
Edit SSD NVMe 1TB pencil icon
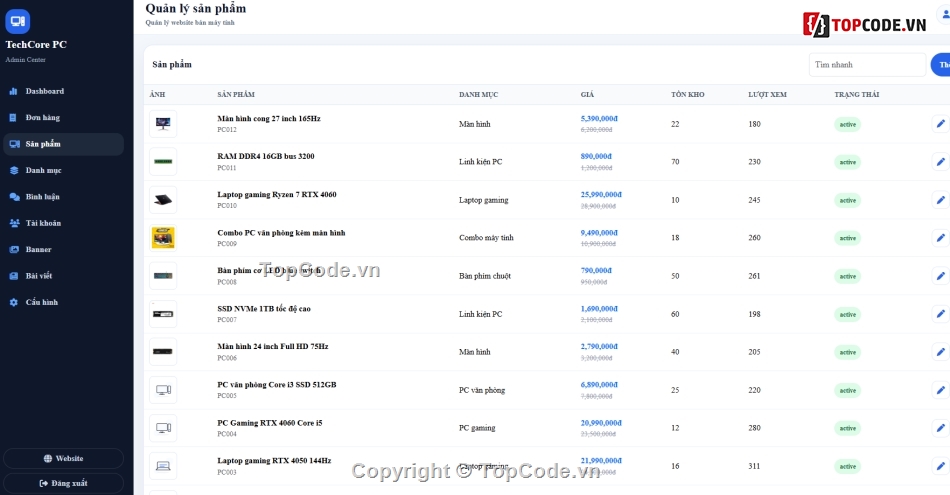click(940, 314)
